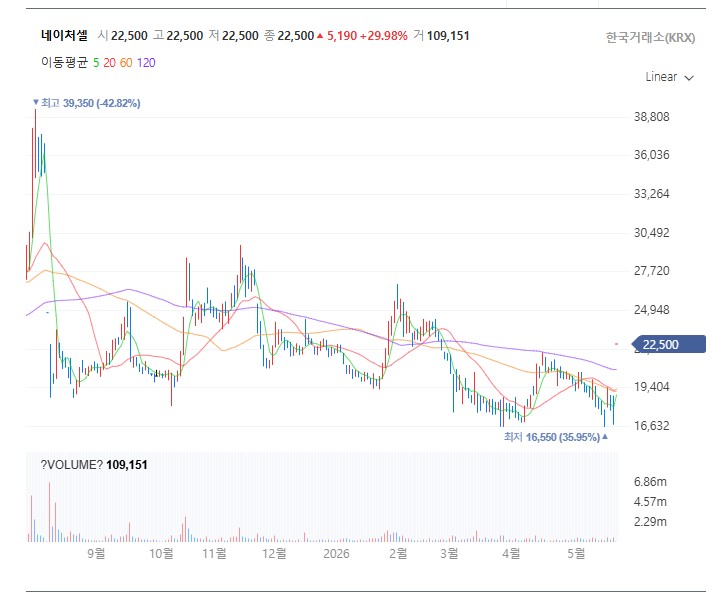
Task: Click the 5,190 price change value
Action: coord(342,36)
